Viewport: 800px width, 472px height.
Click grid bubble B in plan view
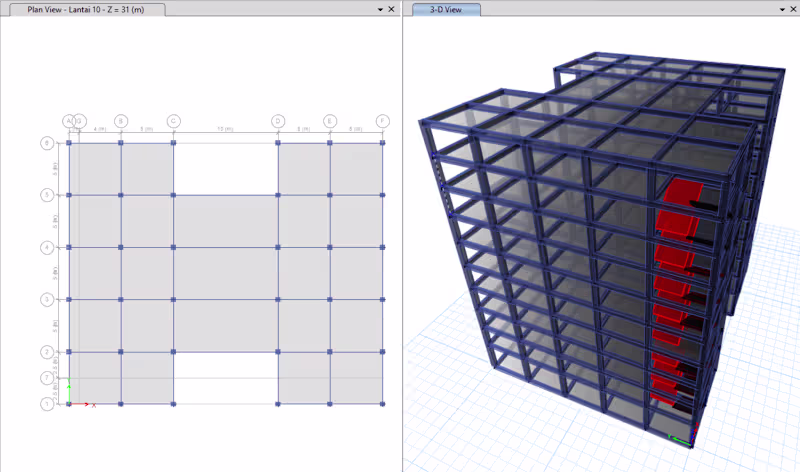tap(121, 121)
